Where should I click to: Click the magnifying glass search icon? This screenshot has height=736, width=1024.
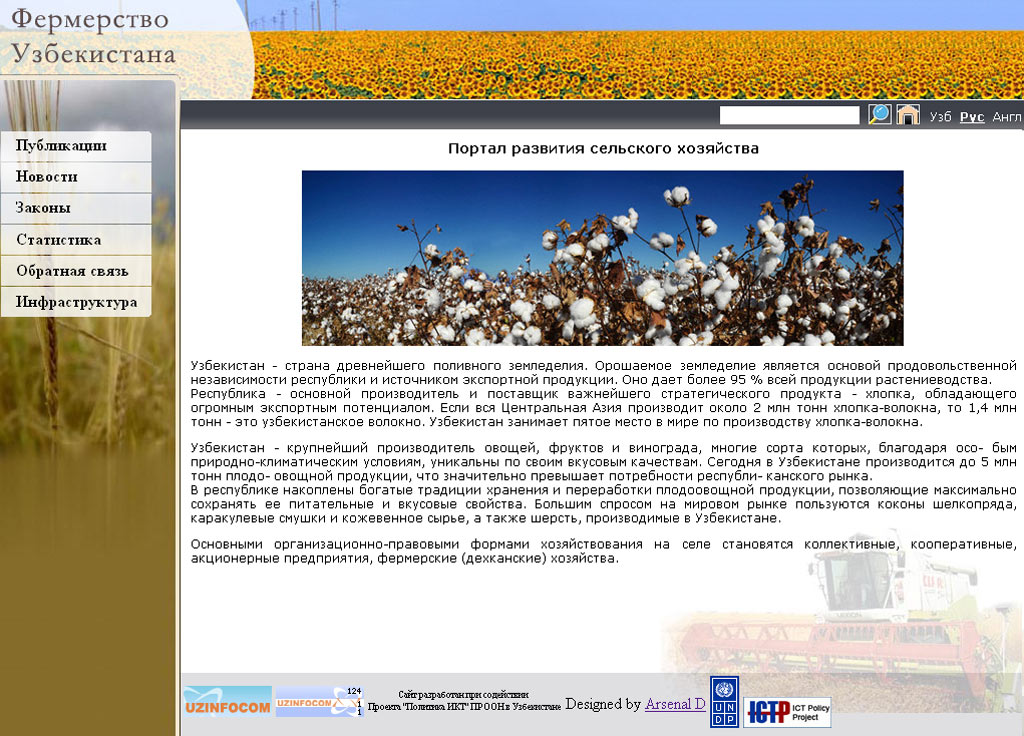click(879, 114)
